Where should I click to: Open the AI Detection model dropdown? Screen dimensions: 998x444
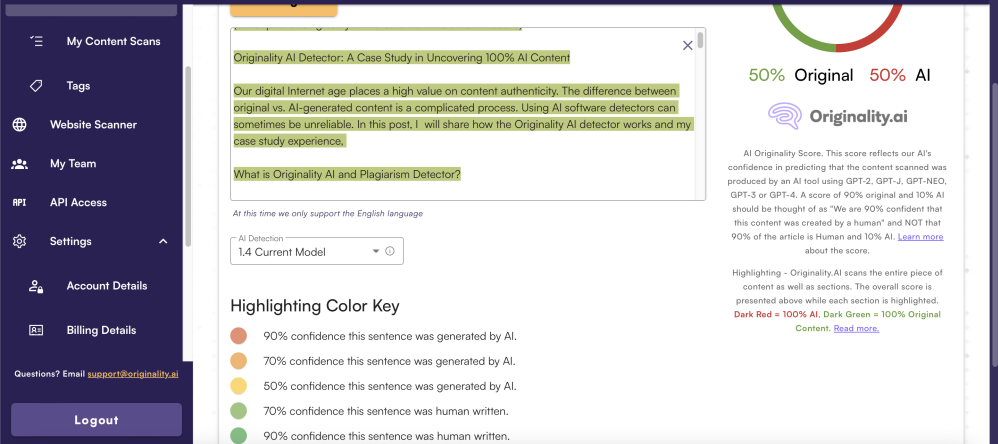pyautogui.click(x=316, y=251)
